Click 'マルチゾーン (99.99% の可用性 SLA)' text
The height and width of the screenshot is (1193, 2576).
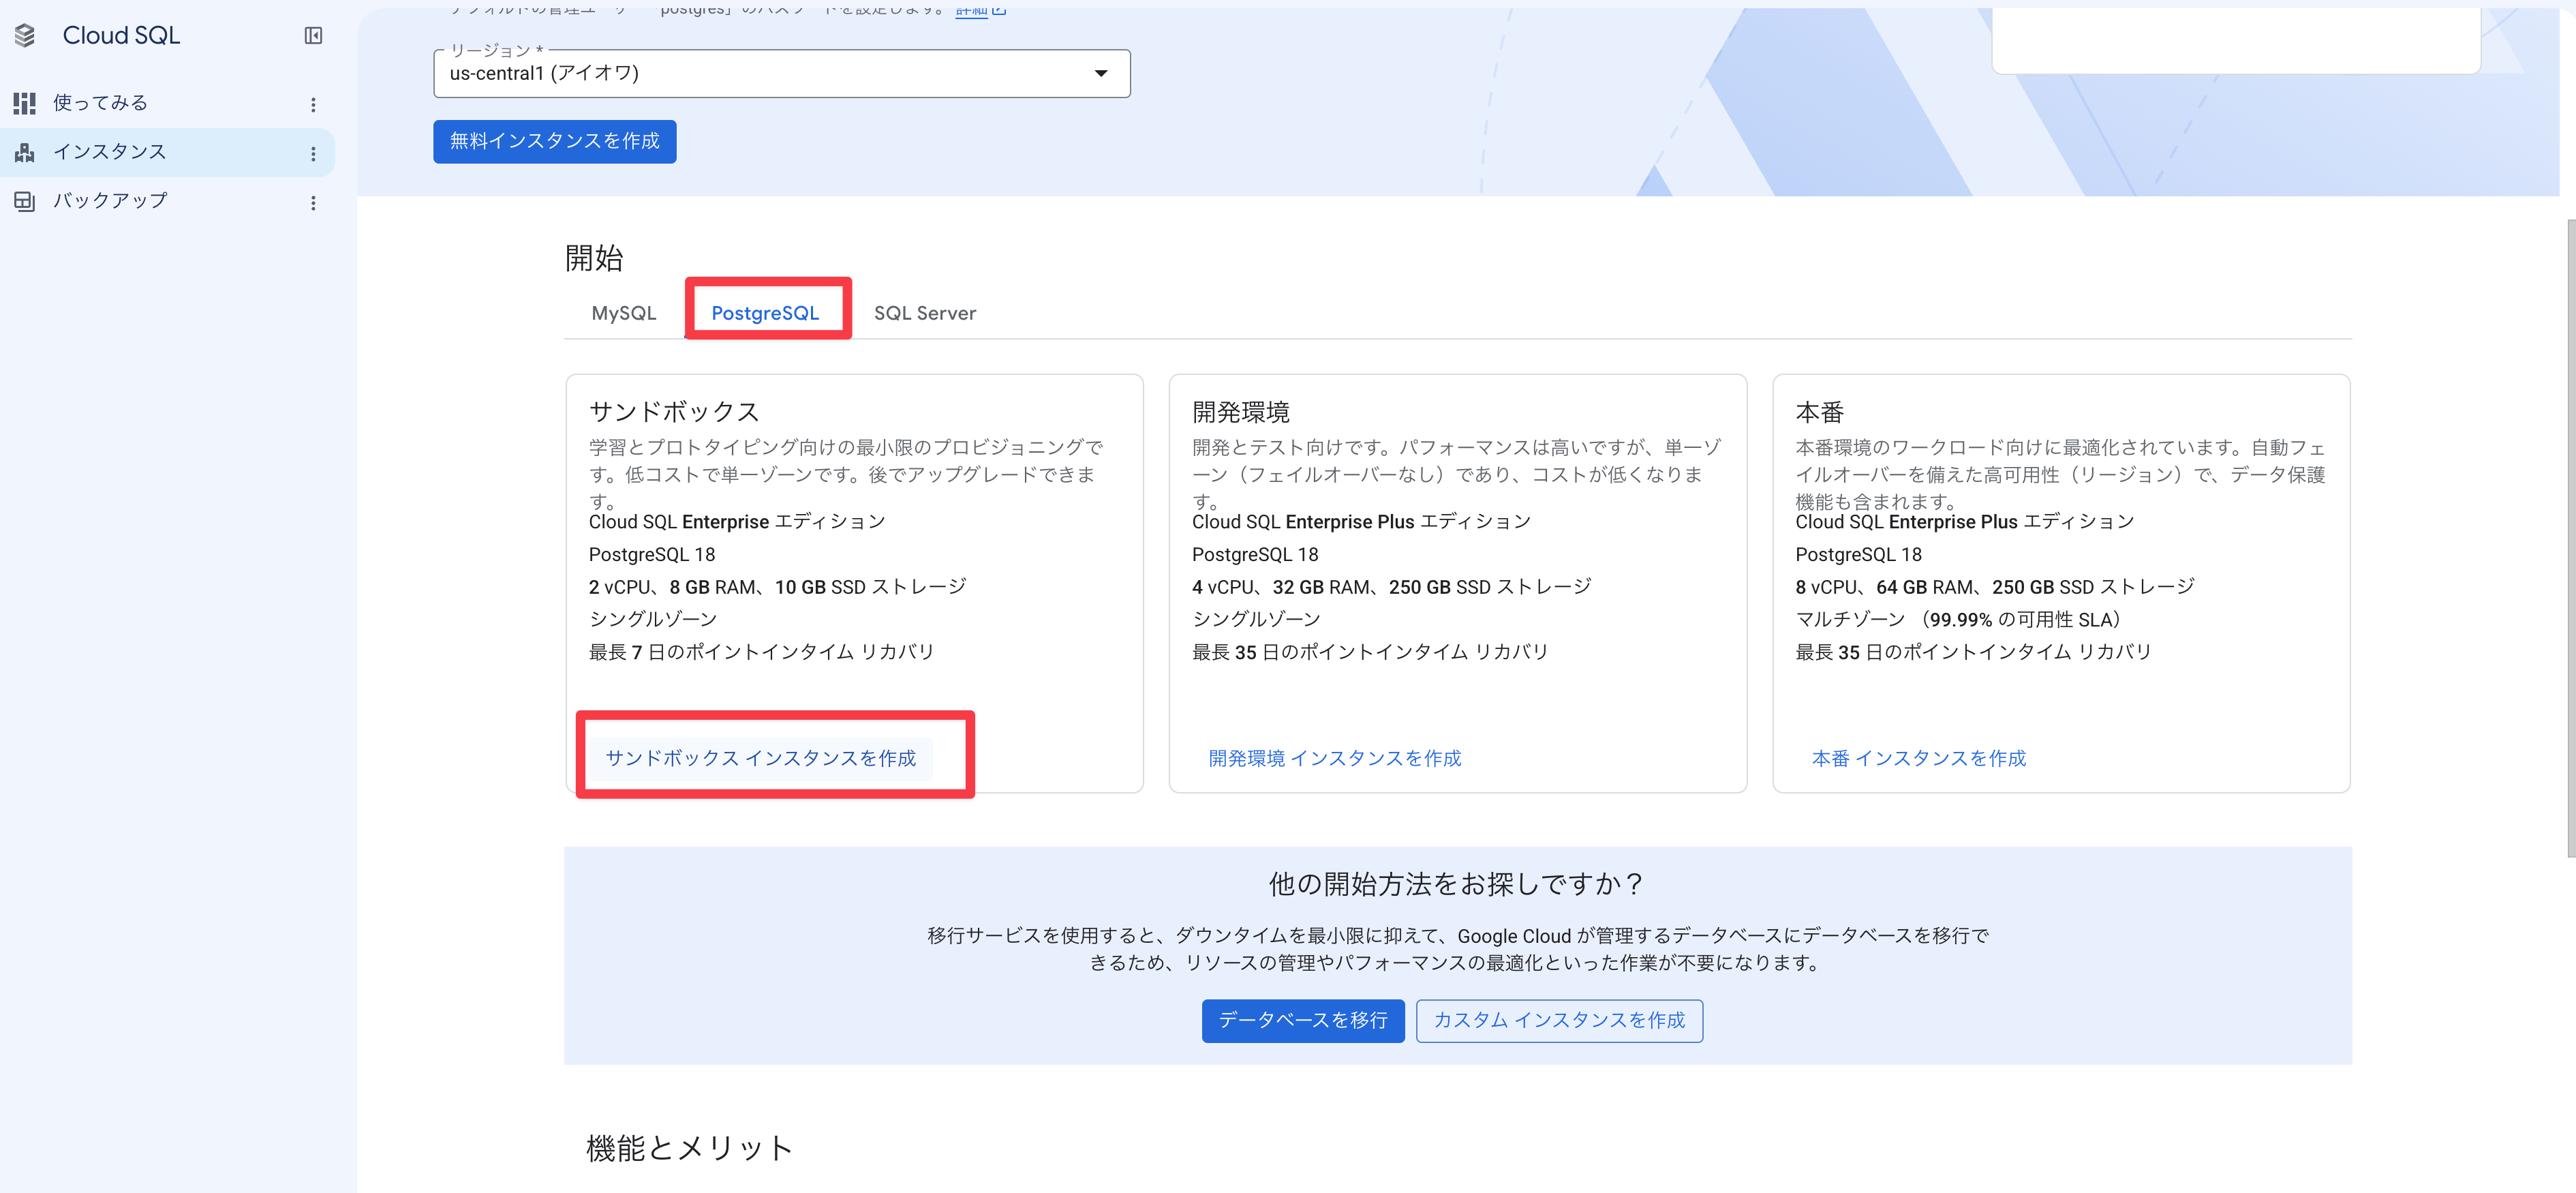tap(1959, 620)
